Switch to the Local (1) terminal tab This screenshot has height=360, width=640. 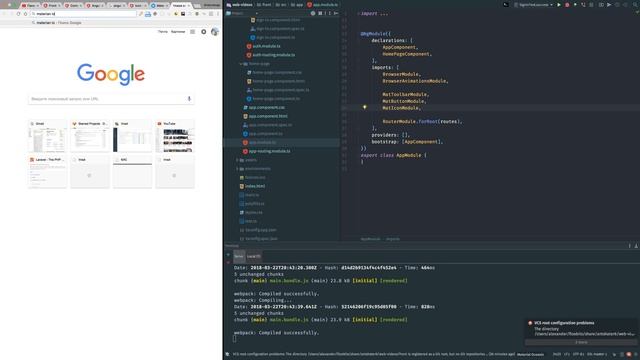253,256
